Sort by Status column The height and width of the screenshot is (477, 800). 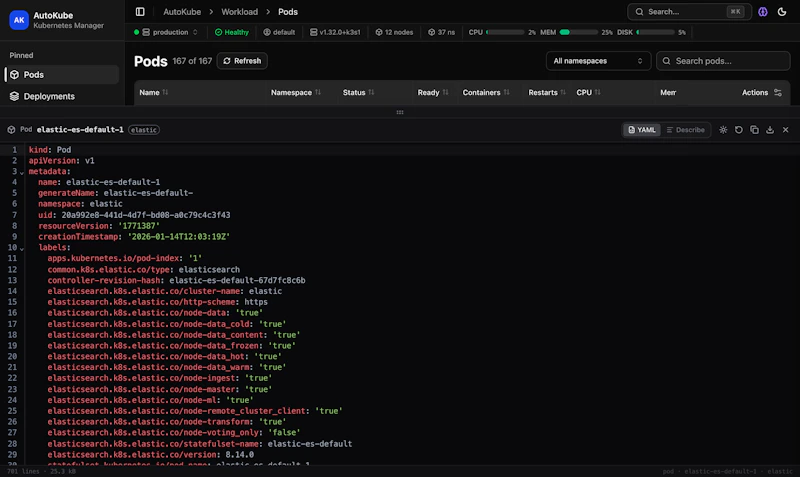tap(358, 92)
